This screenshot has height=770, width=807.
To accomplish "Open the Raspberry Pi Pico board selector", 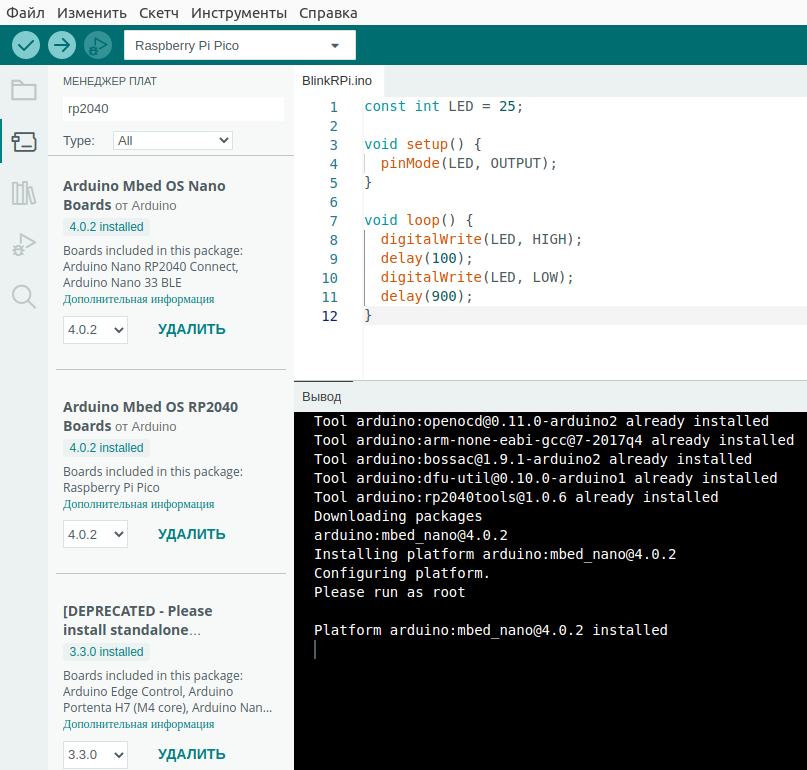I will click(x=240, y=45).
